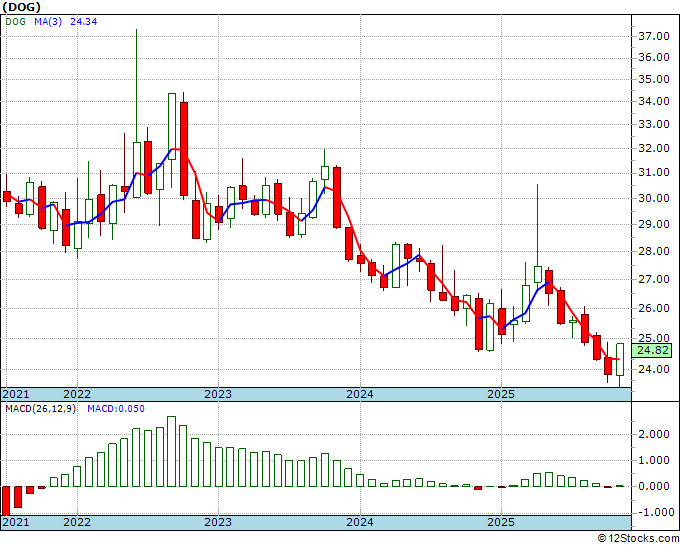Click the 37.00 price axis label

click(653, 36)
